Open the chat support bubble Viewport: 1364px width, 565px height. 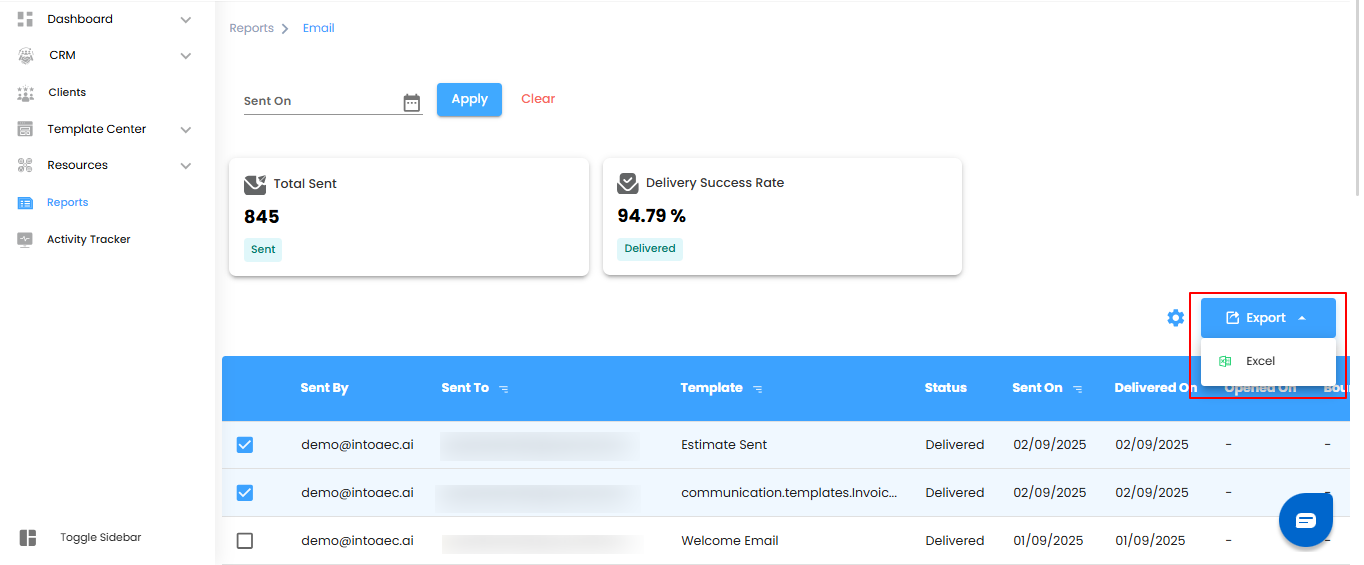coord(1306,520)
